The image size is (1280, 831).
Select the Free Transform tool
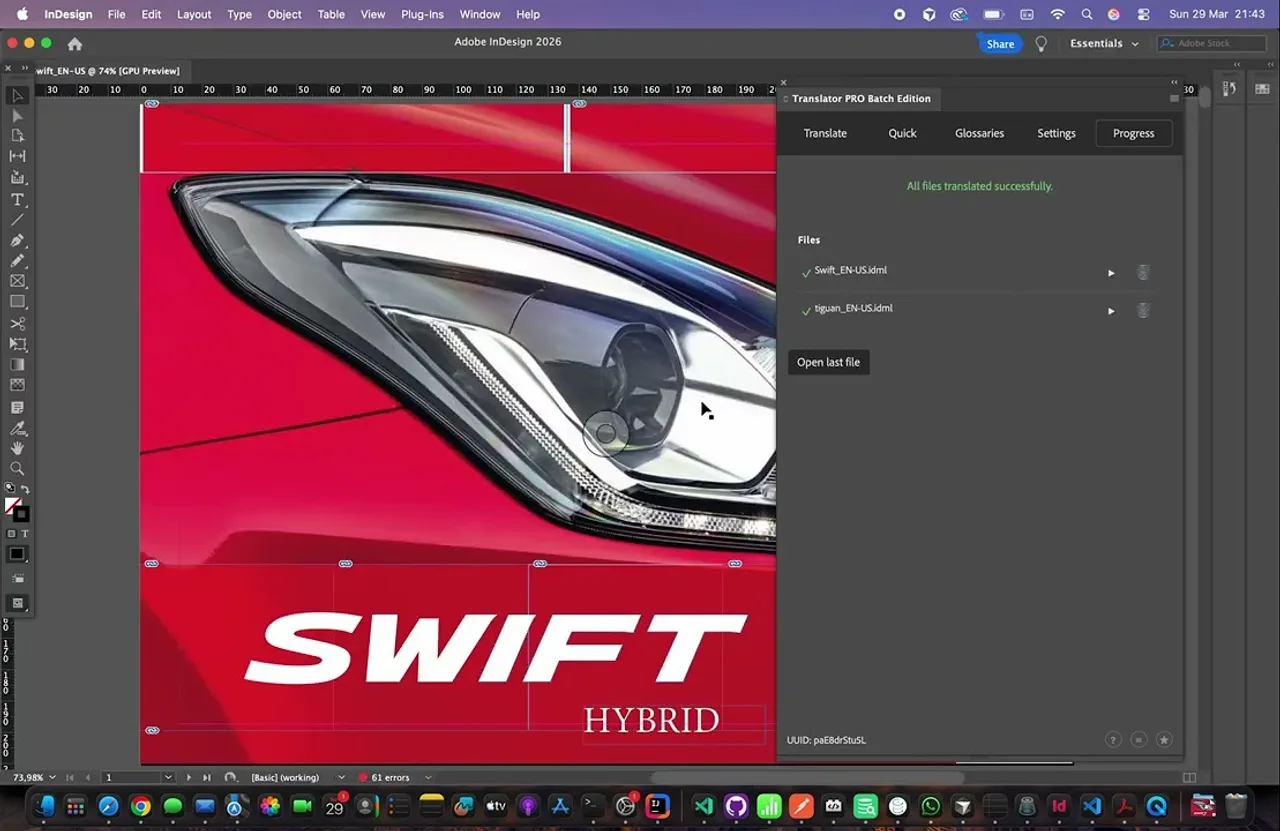click(x=17, y=344)
